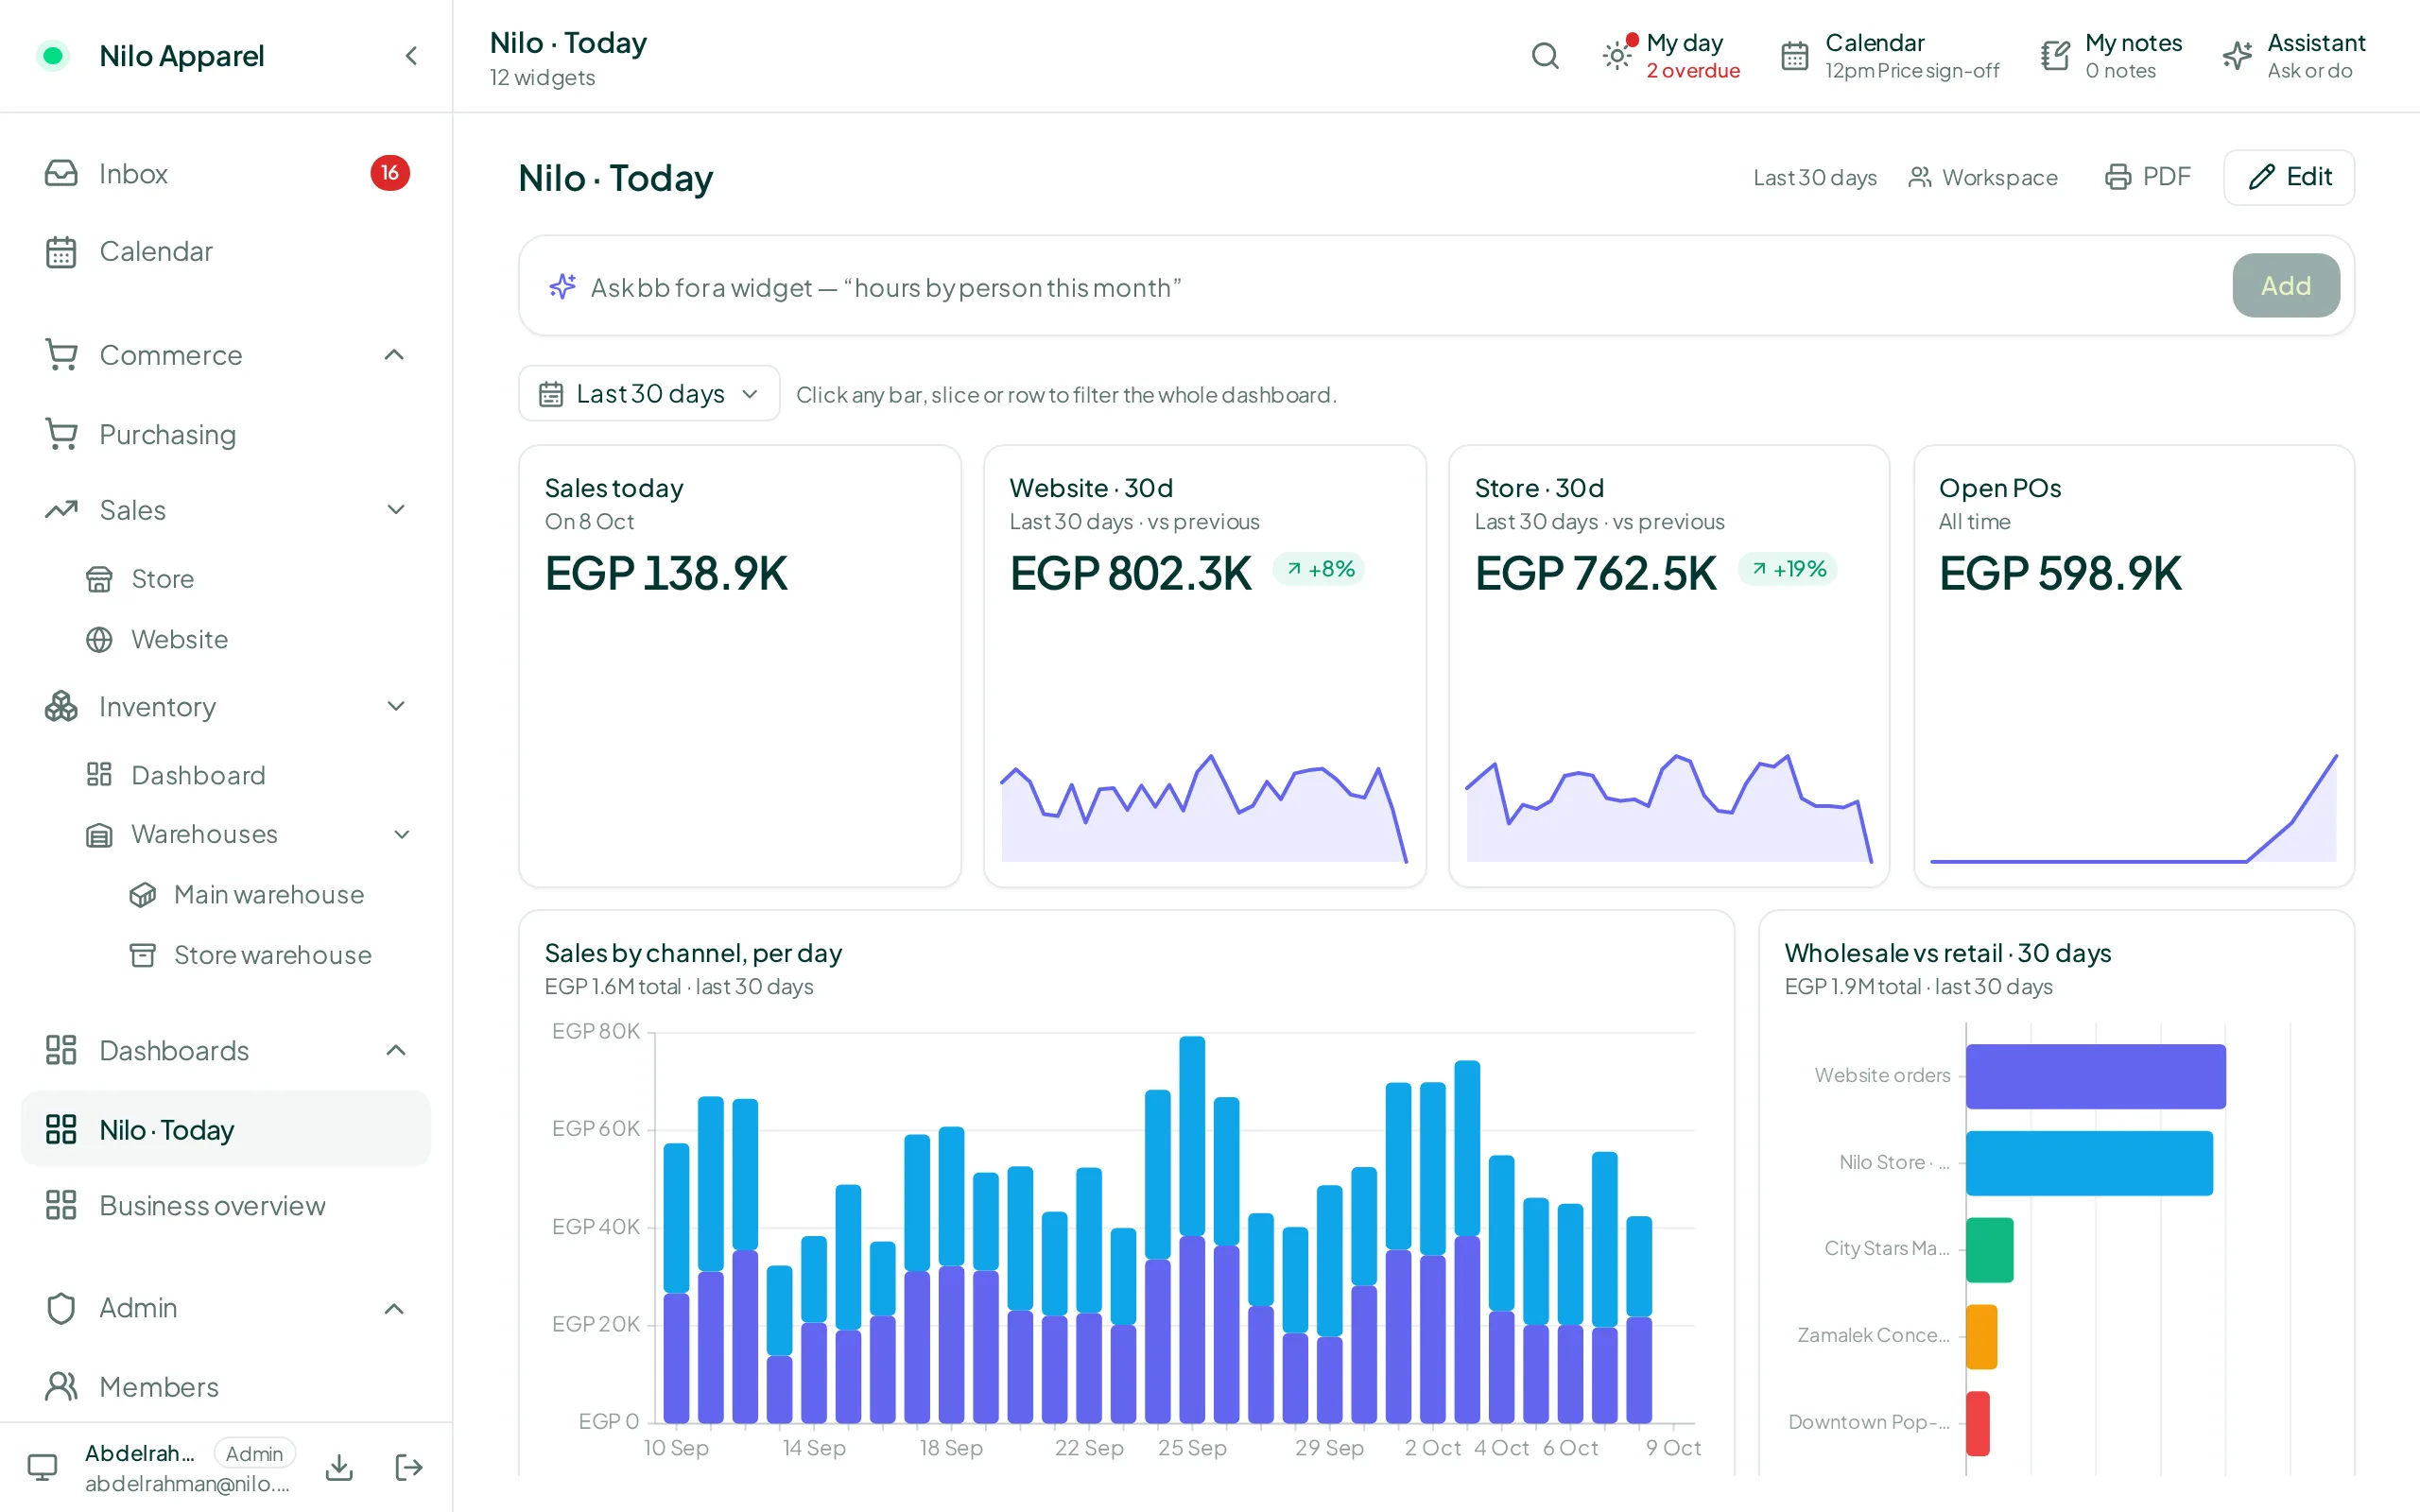The image size is (2420, 1512).
Task: Click the Store shop icon
Action: [99, 579]
